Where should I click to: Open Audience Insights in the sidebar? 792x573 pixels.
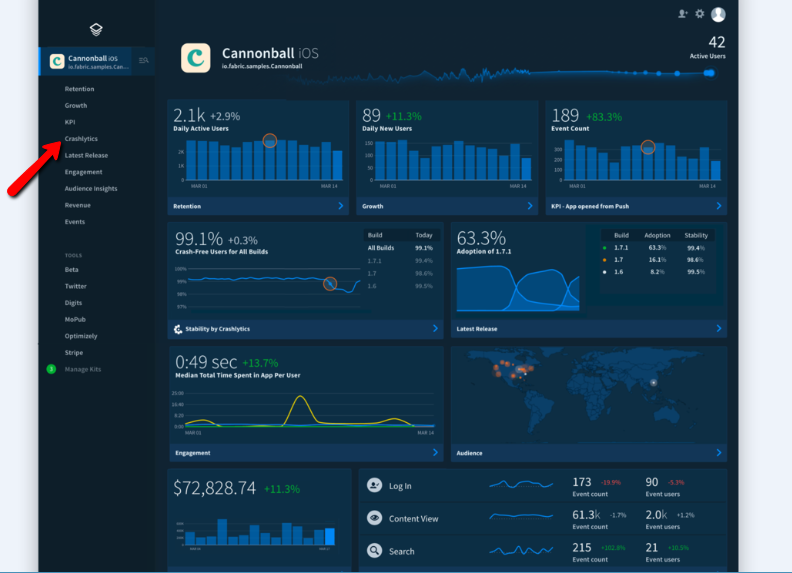coord(91,188)
